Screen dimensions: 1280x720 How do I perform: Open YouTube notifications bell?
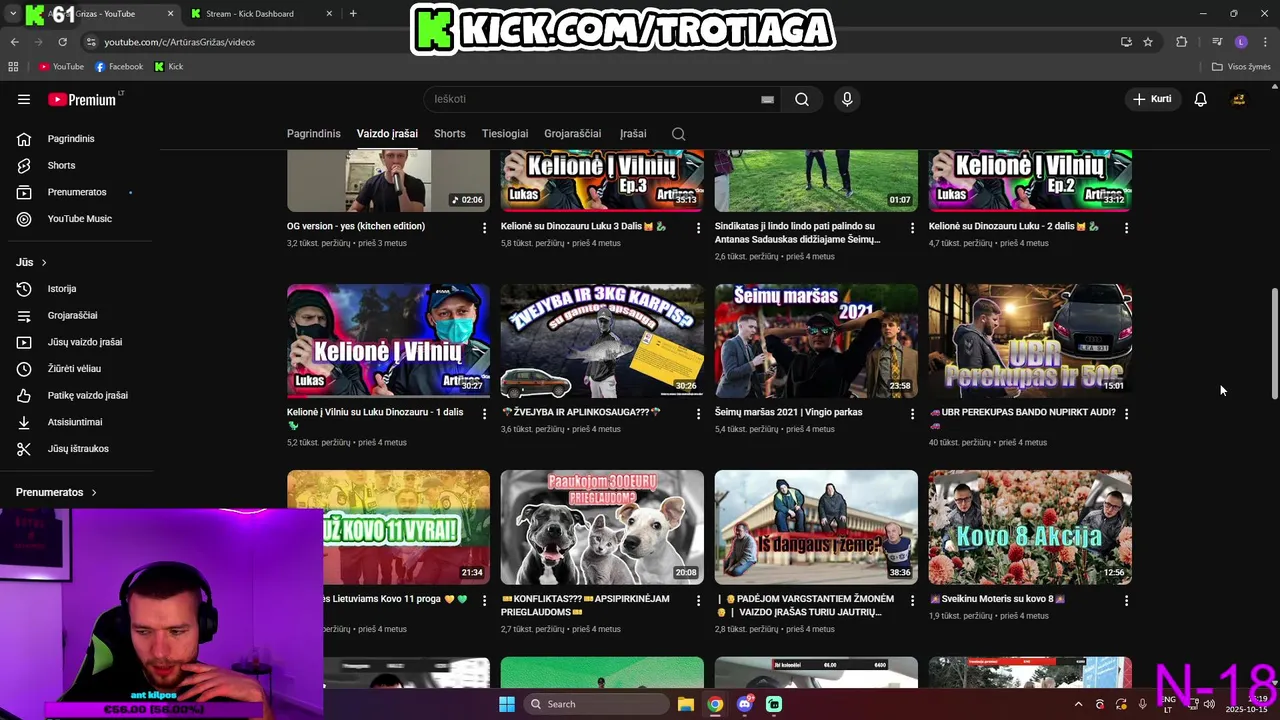click(x=1200, y=99)
